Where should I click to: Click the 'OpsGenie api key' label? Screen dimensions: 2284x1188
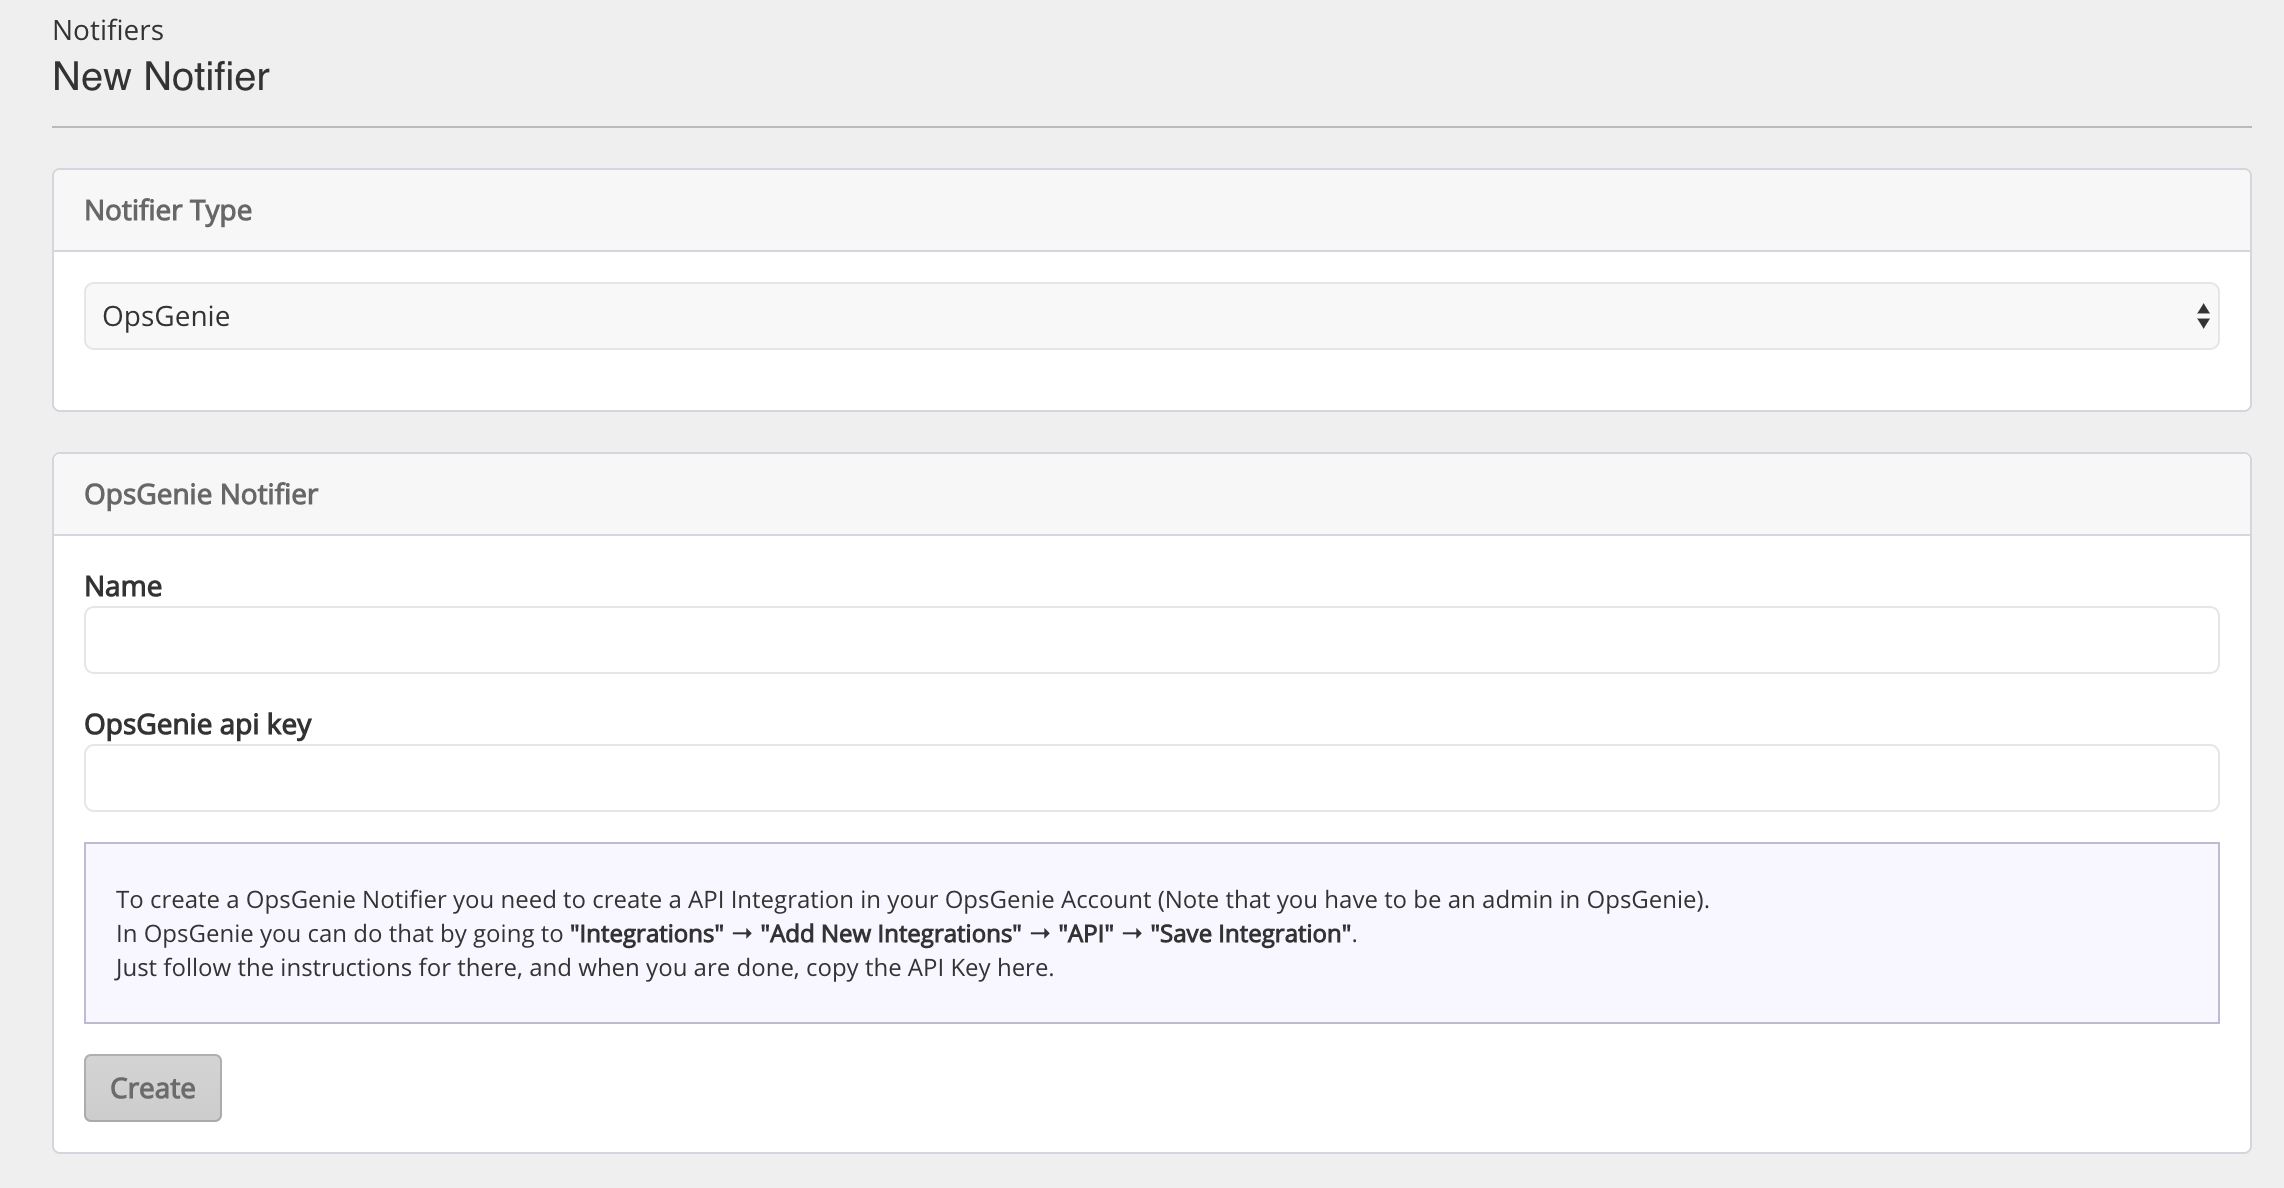click(198, 724)
